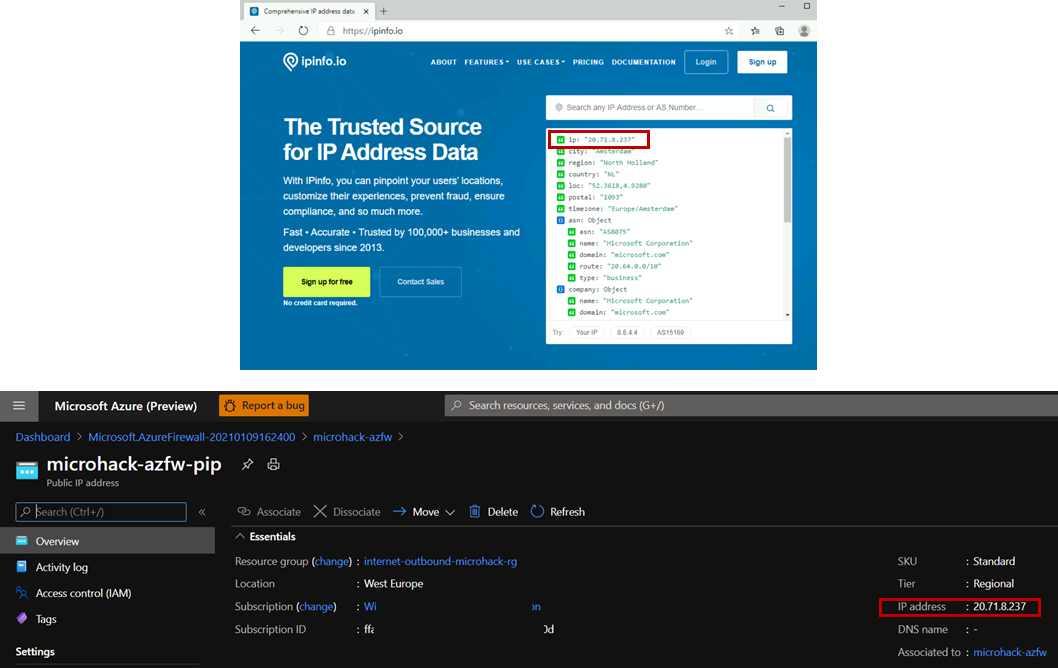Click the JSON panel scroll-down arrow
Screen dimensions: 1058x668
click(787, 315)
